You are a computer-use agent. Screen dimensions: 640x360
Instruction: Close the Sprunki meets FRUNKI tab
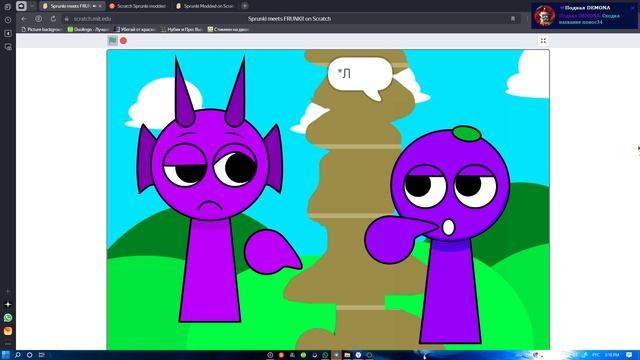pos(100,6)
